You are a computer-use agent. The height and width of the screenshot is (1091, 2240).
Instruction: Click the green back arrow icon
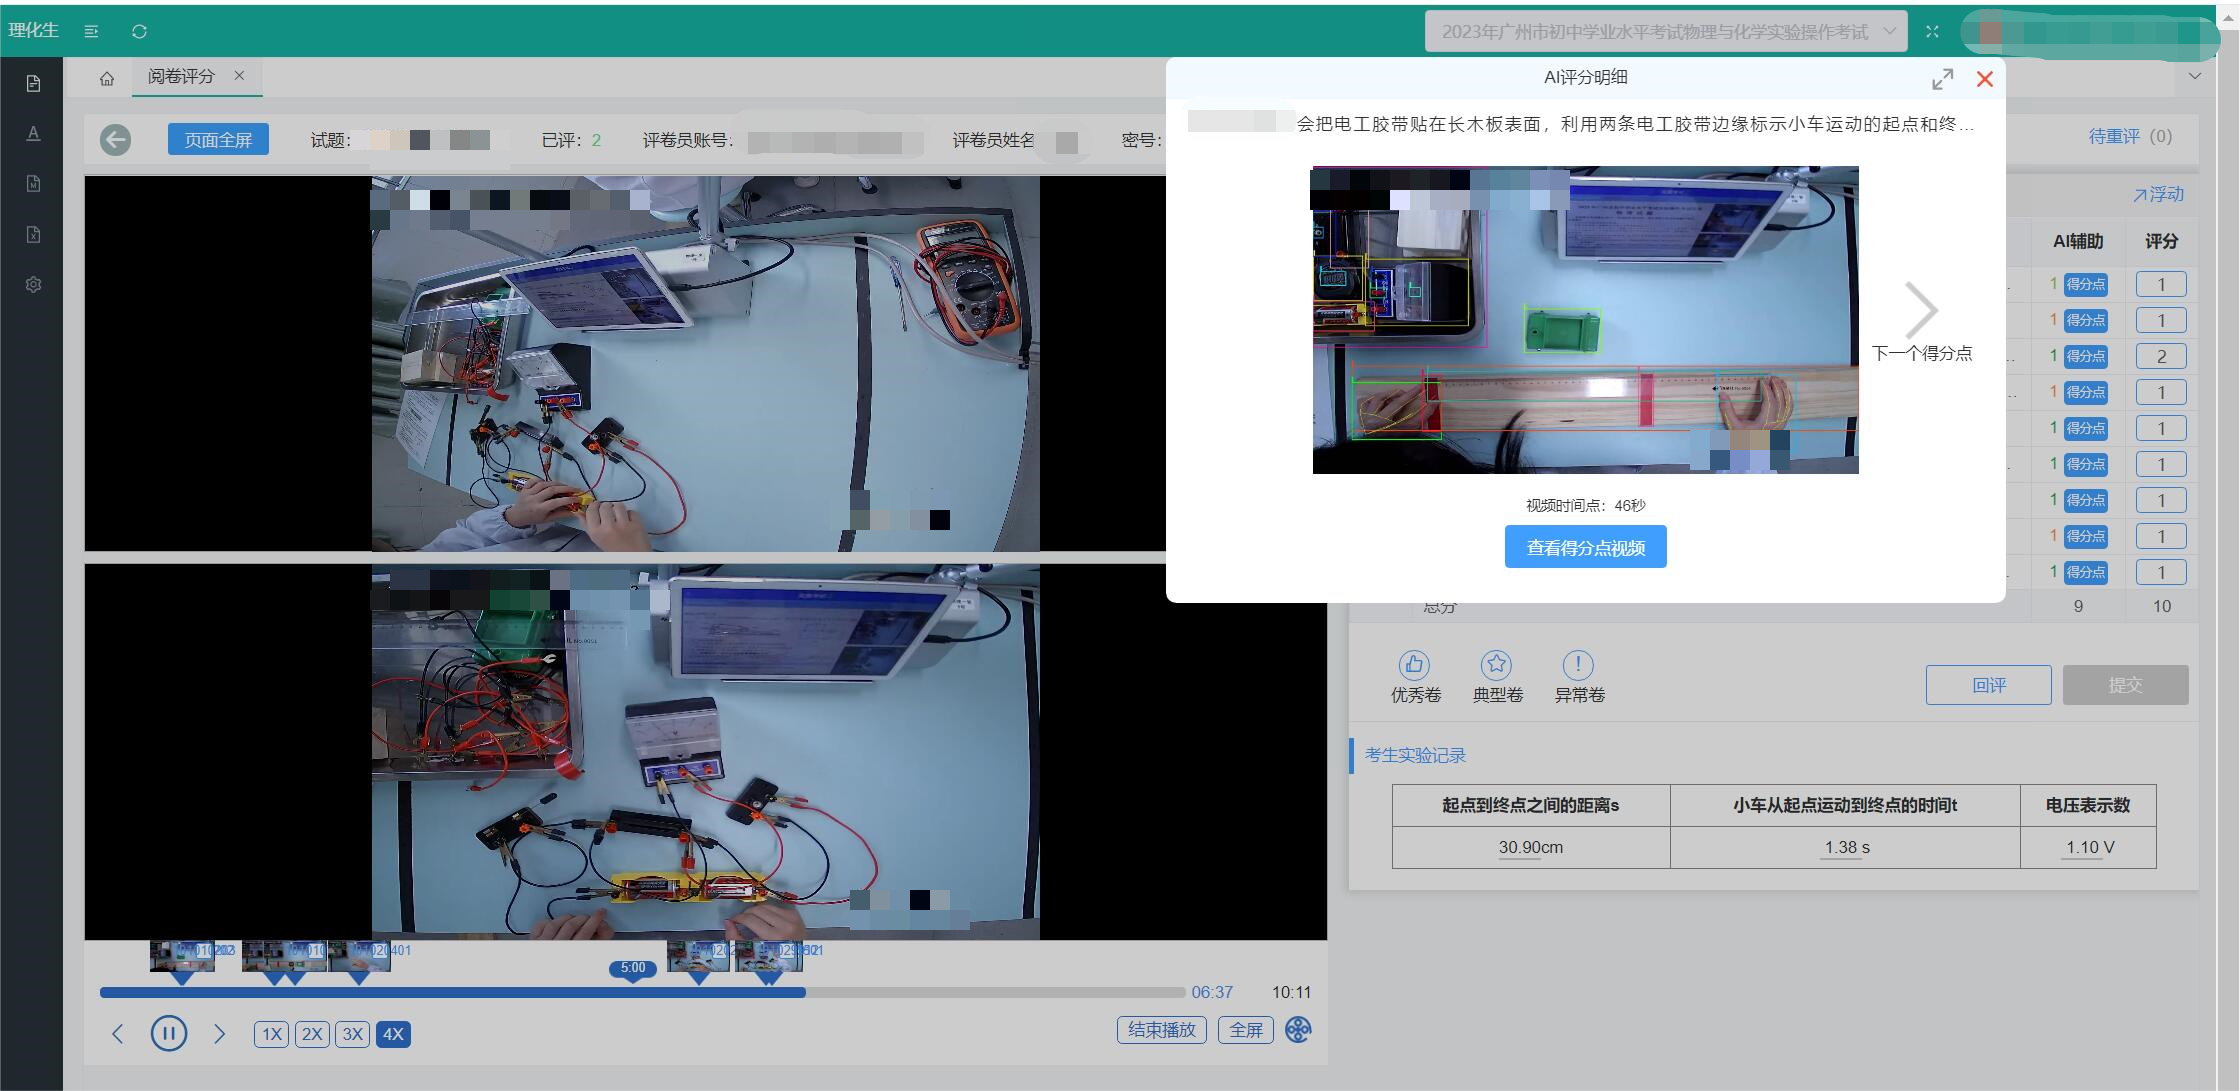[115, 140]
